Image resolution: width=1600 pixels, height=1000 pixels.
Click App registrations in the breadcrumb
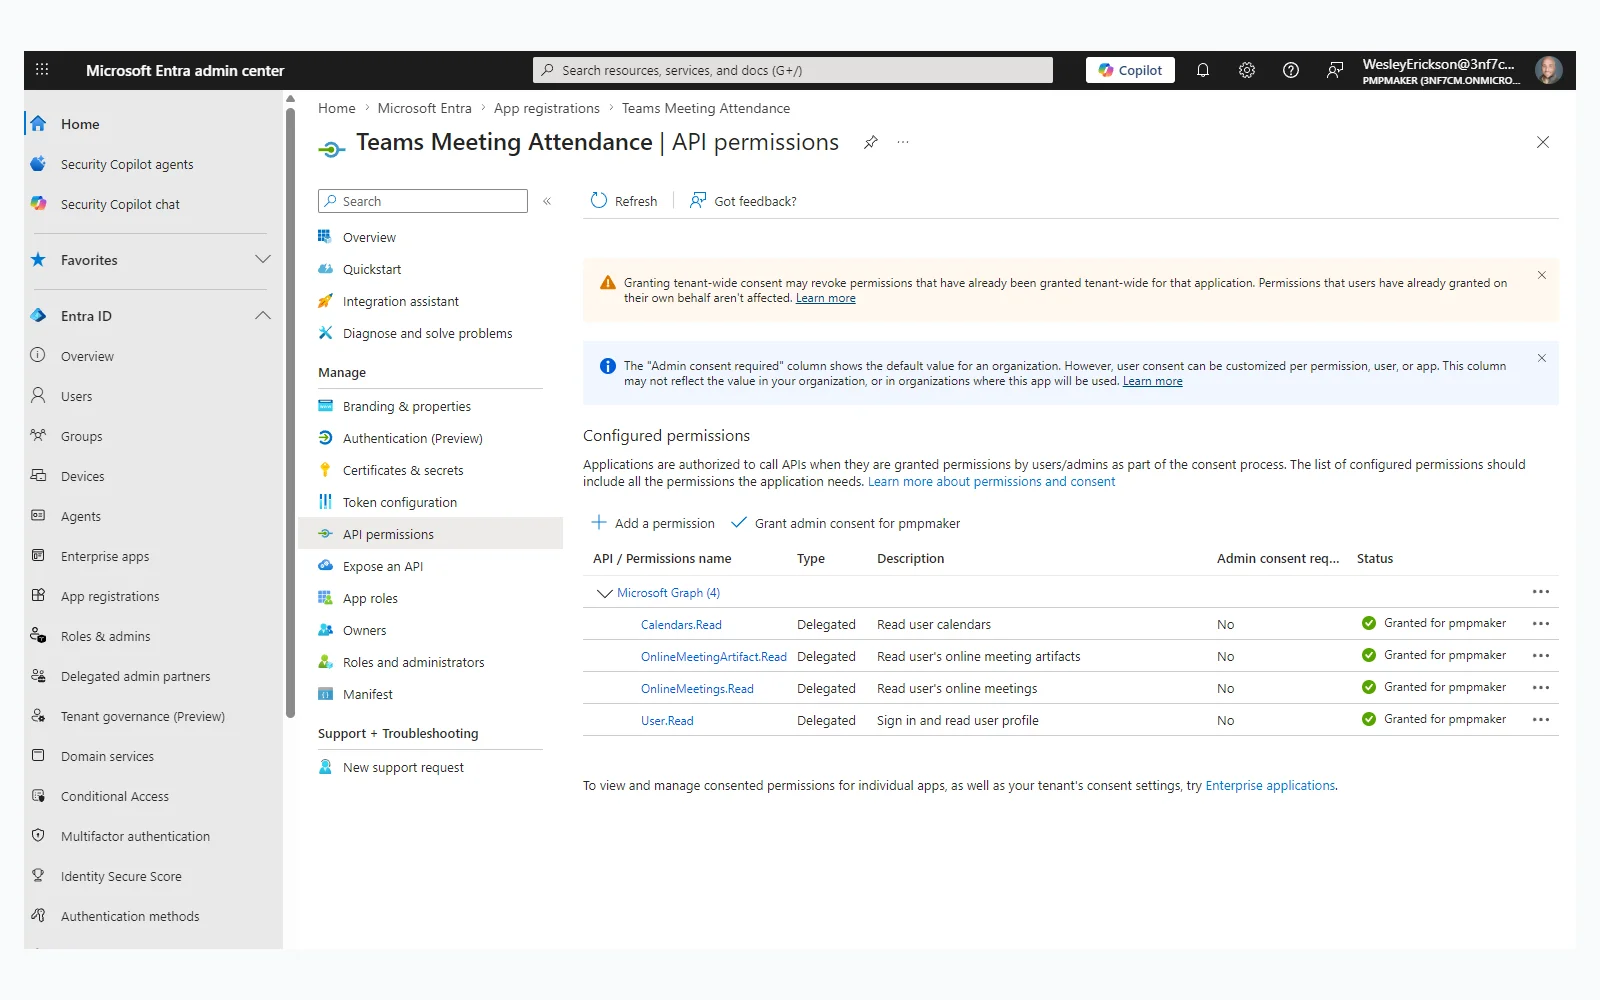(x=547, y=108)
